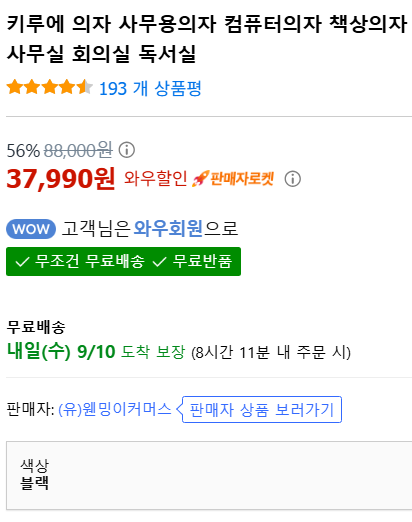
Task: Click the 와우할인 discount label
Action: click(x=156, y=178)
